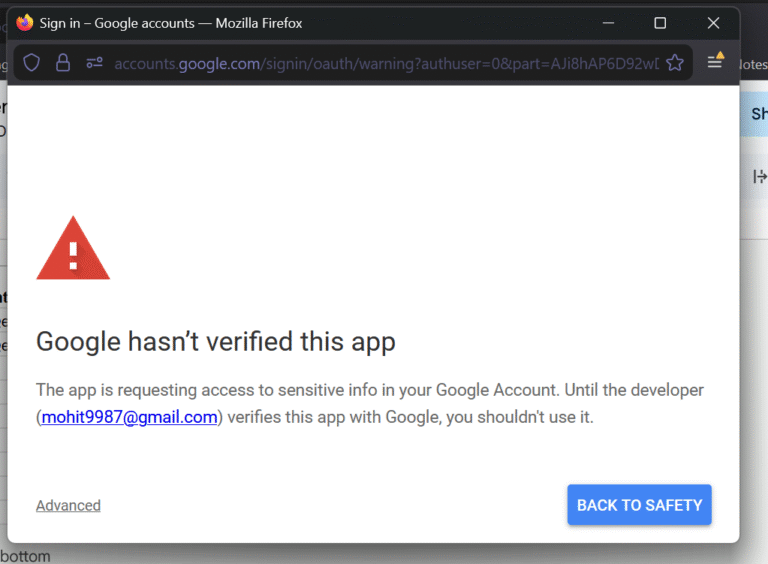Open the Firefox hamburger application menu
The width and height of the screenshot is (768, 564).
coord(715,62)
